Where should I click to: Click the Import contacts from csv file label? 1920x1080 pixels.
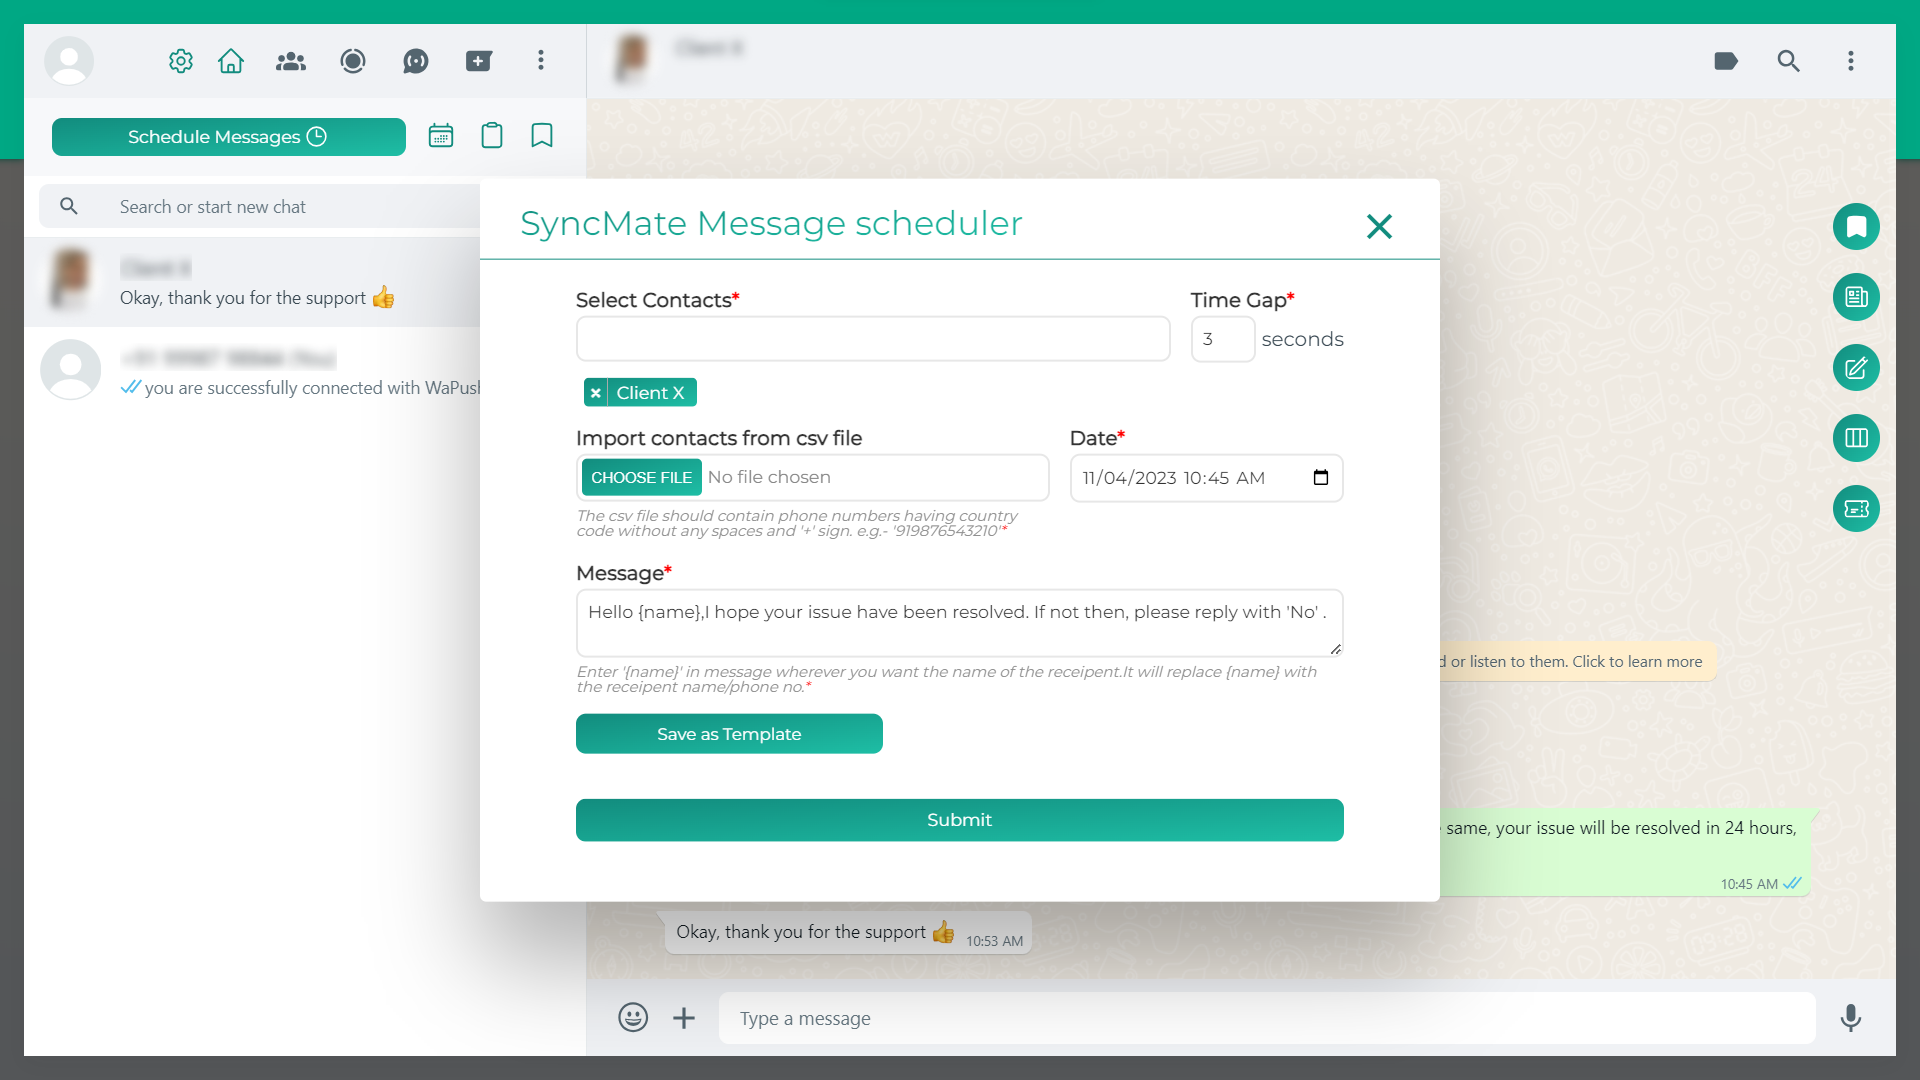719,438
